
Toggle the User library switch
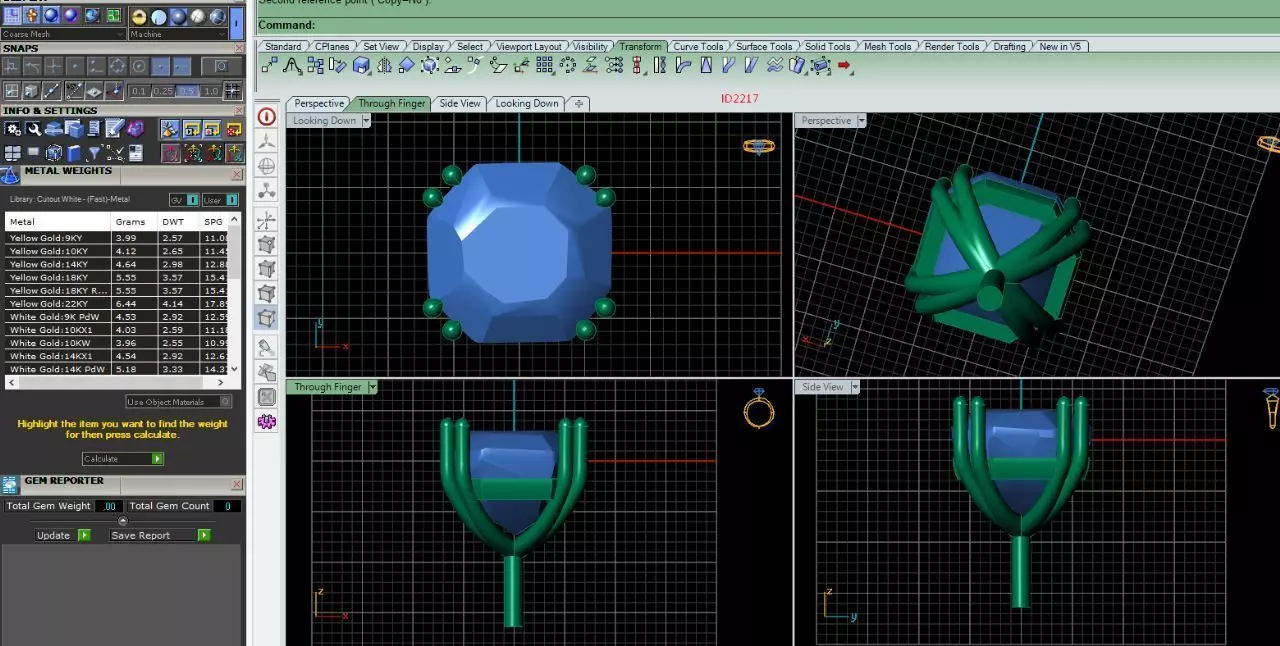pos(220,200)
